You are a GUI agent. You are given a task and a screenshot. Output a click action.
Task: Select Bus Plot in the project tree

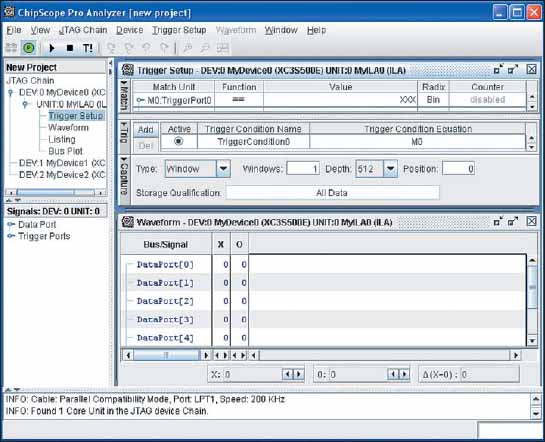[x=66, y=151]
